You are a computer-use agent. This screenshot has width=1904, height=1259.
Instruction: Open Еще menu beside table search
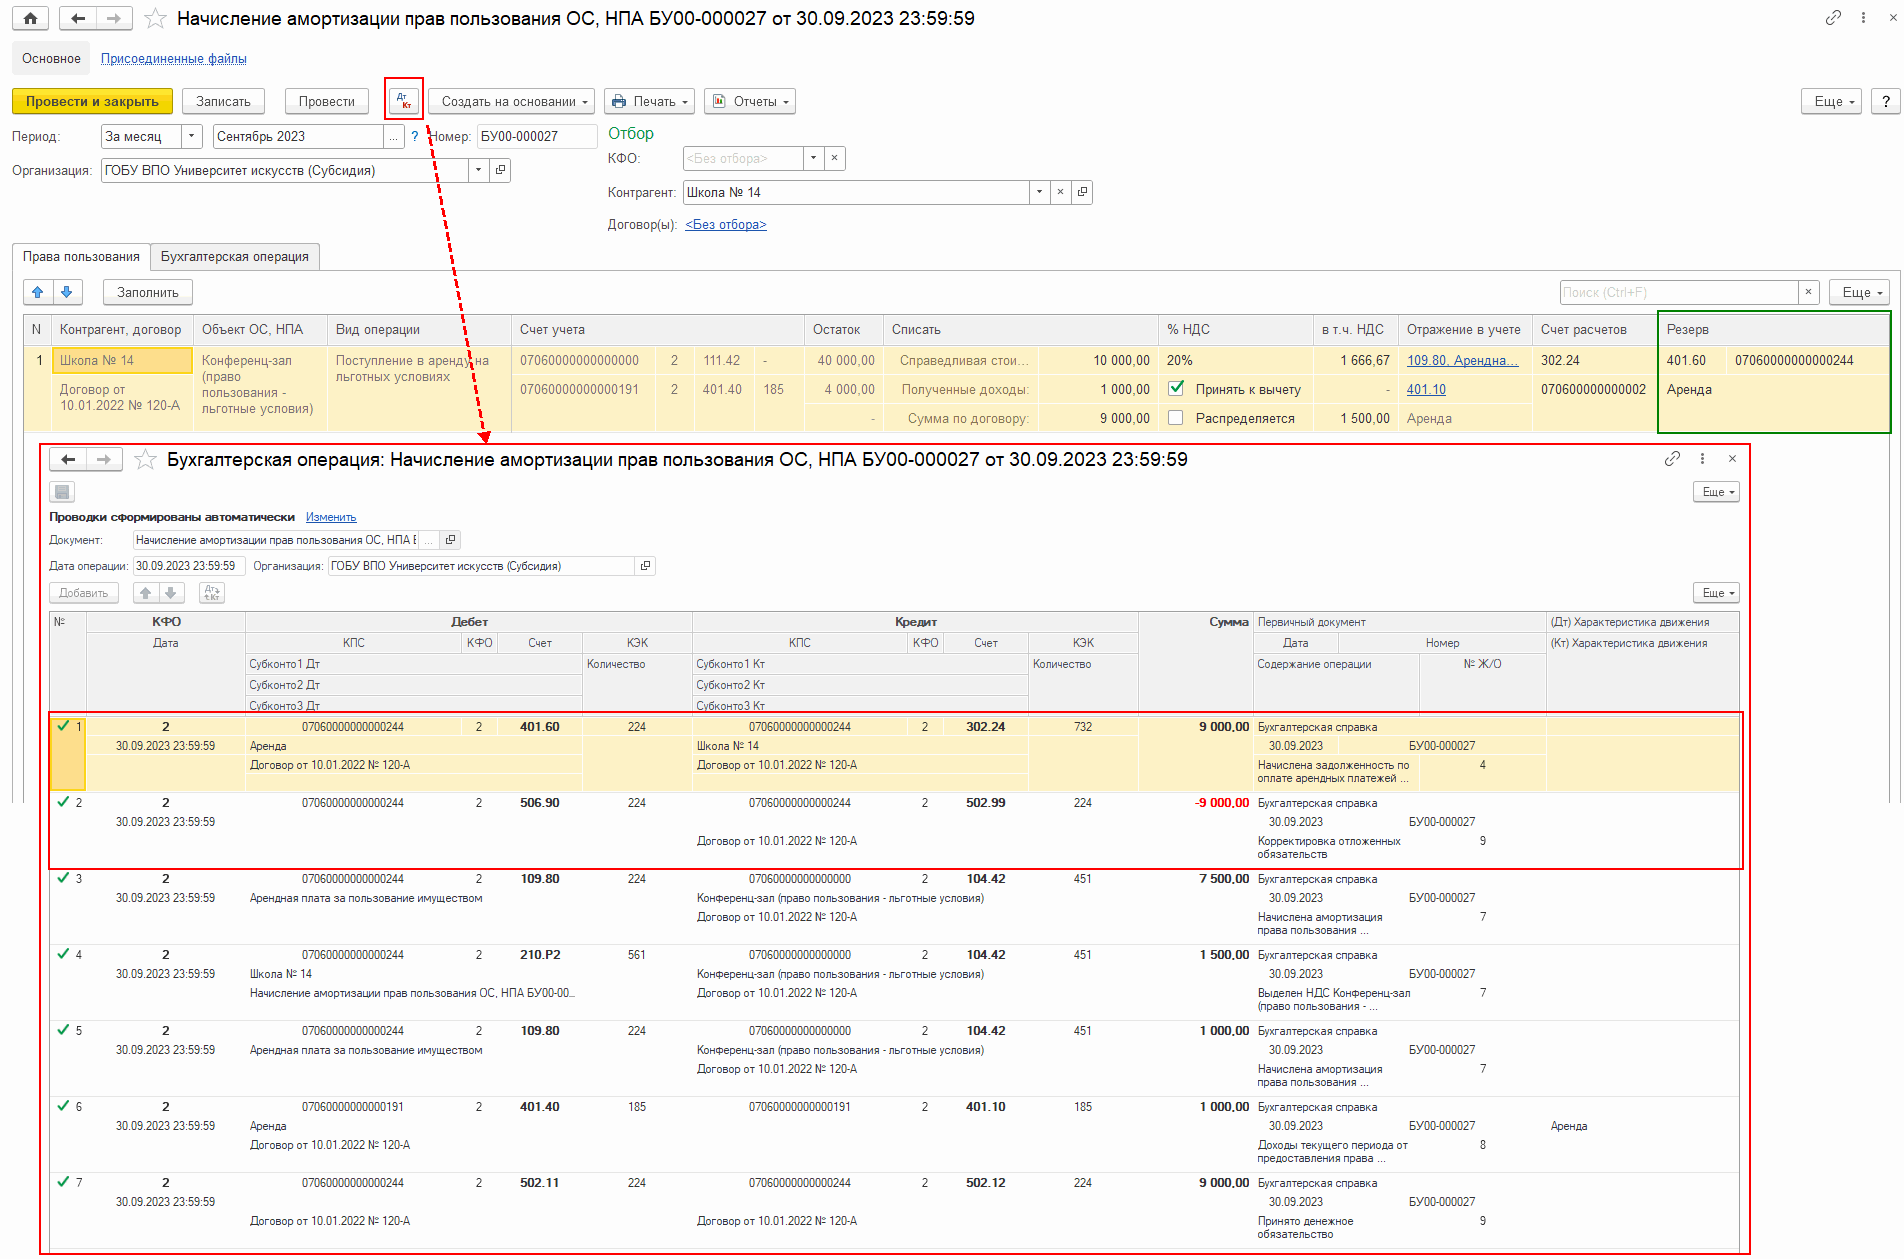tap(1860, 292)
